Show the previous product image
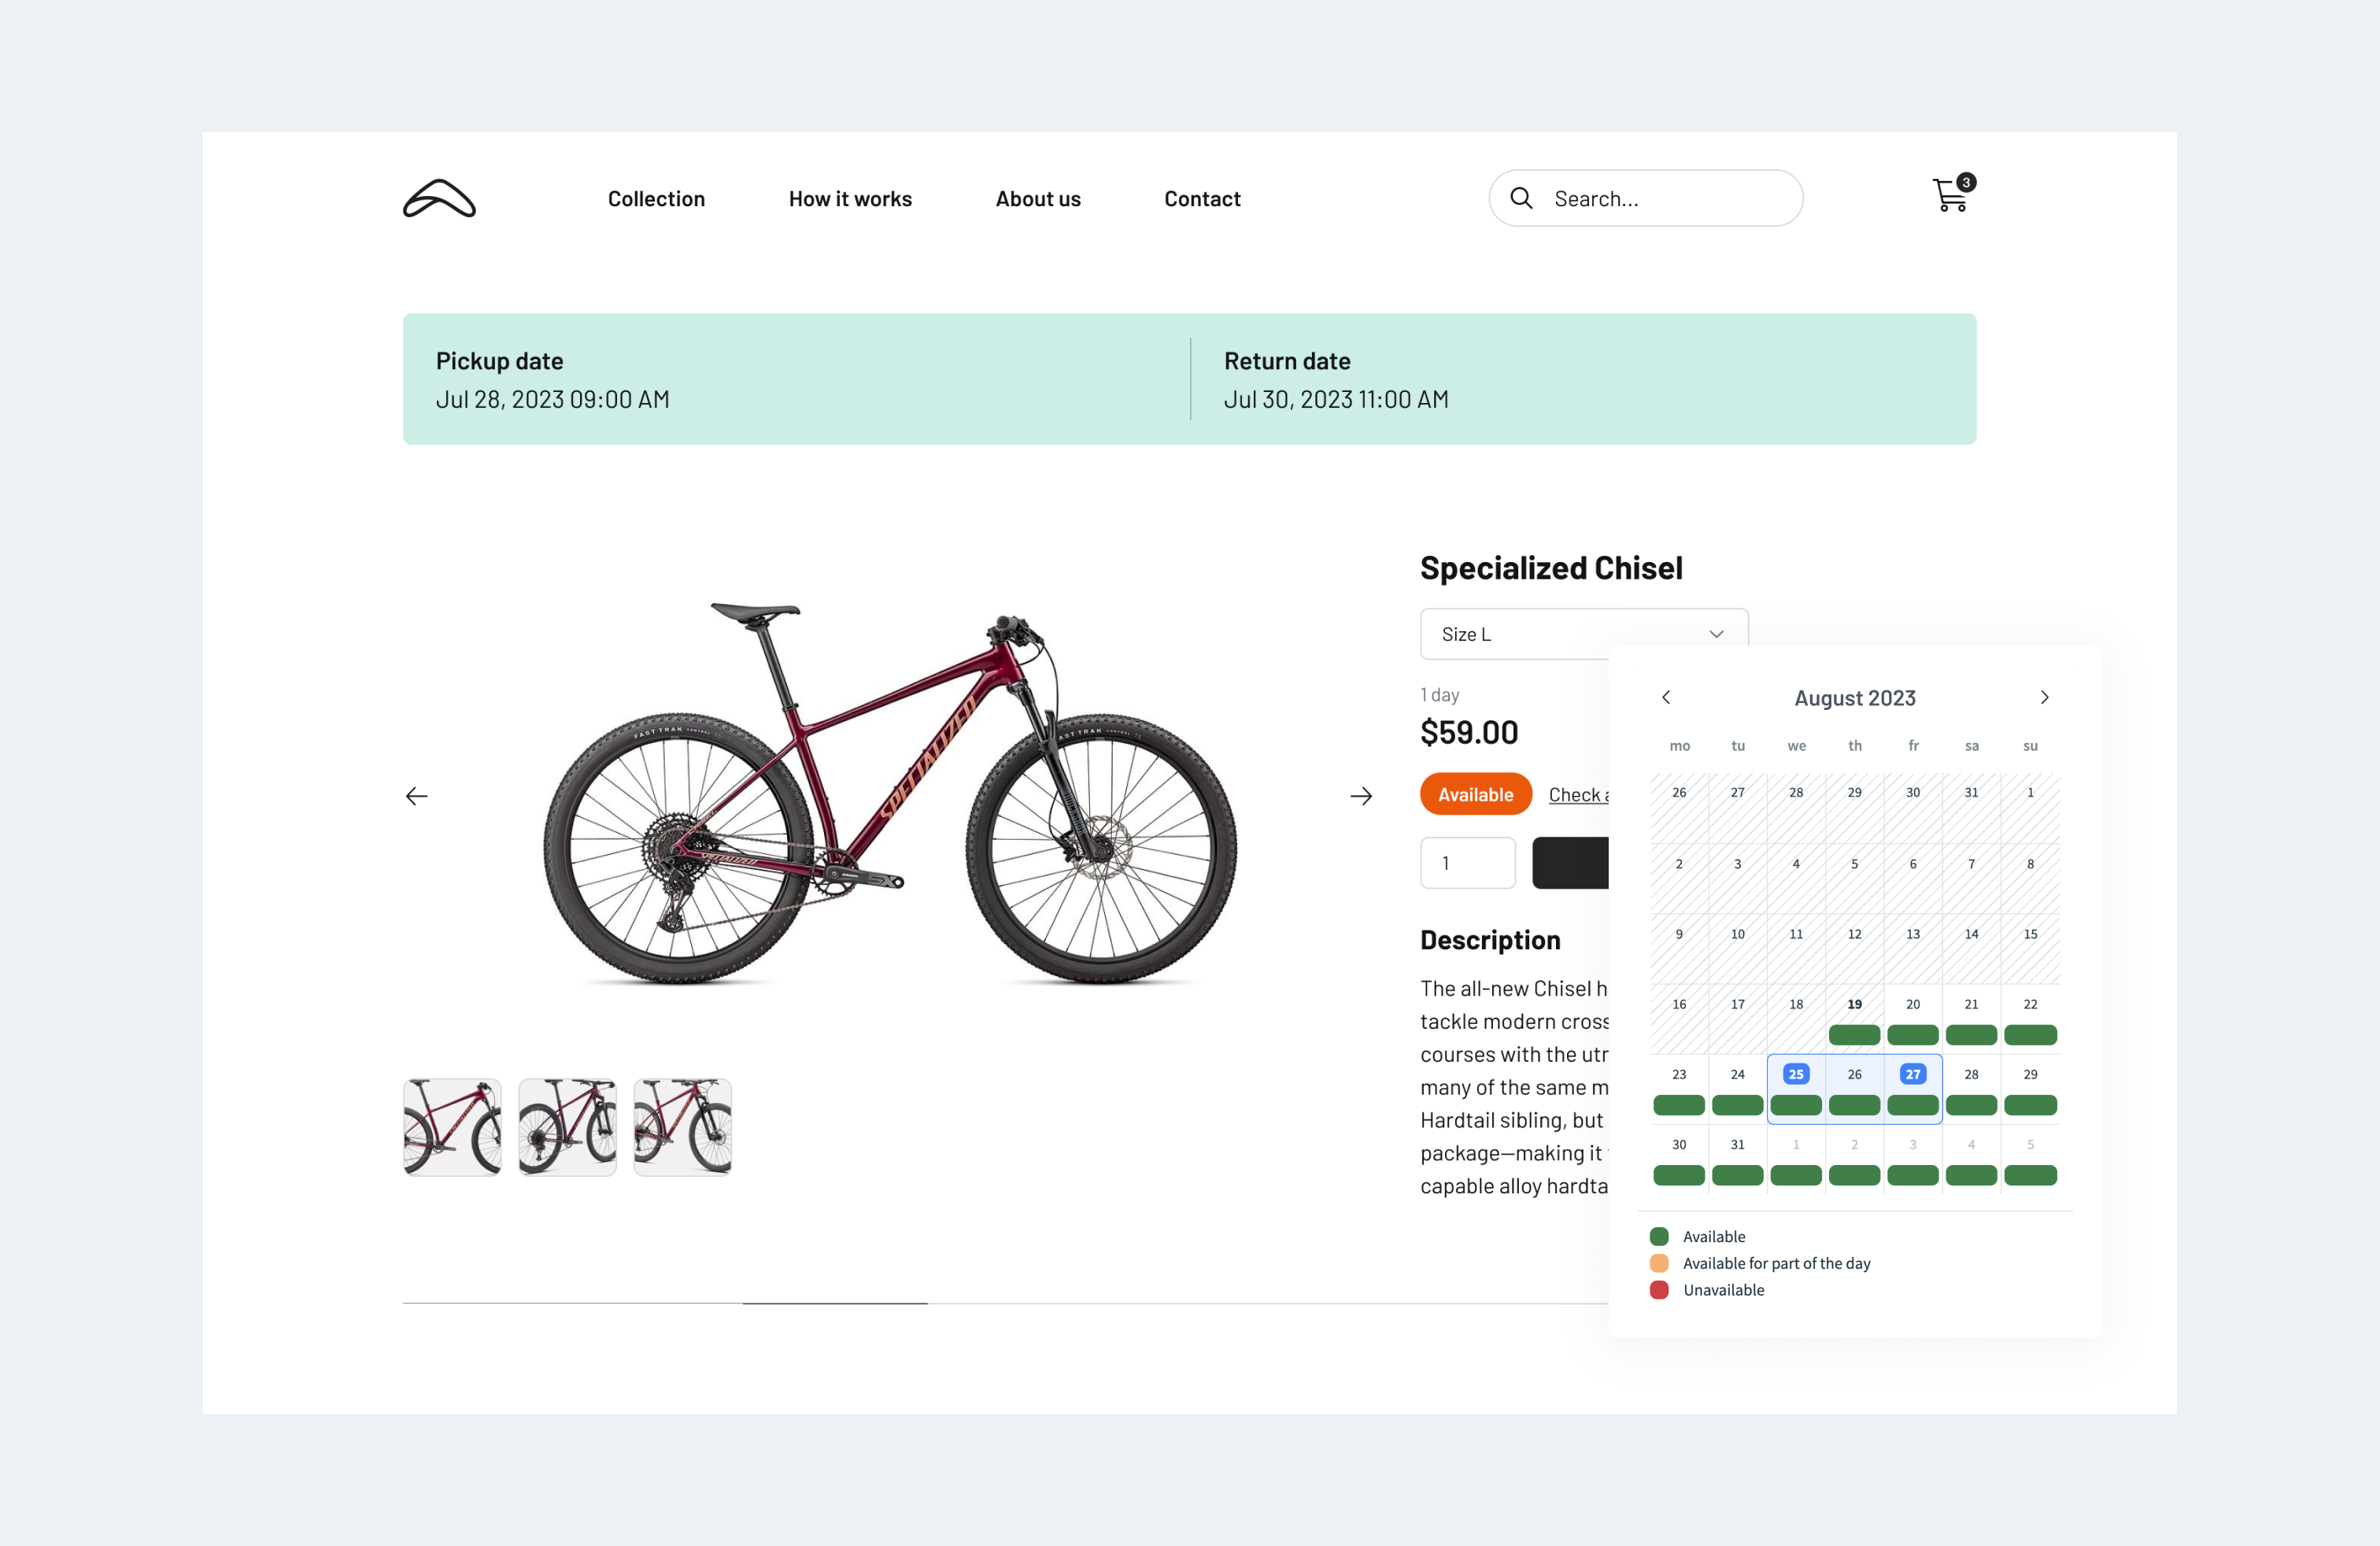Image resolution: width=2380 pixels, height=1546 pixels. pyautogui.click(x=417, y=795)
